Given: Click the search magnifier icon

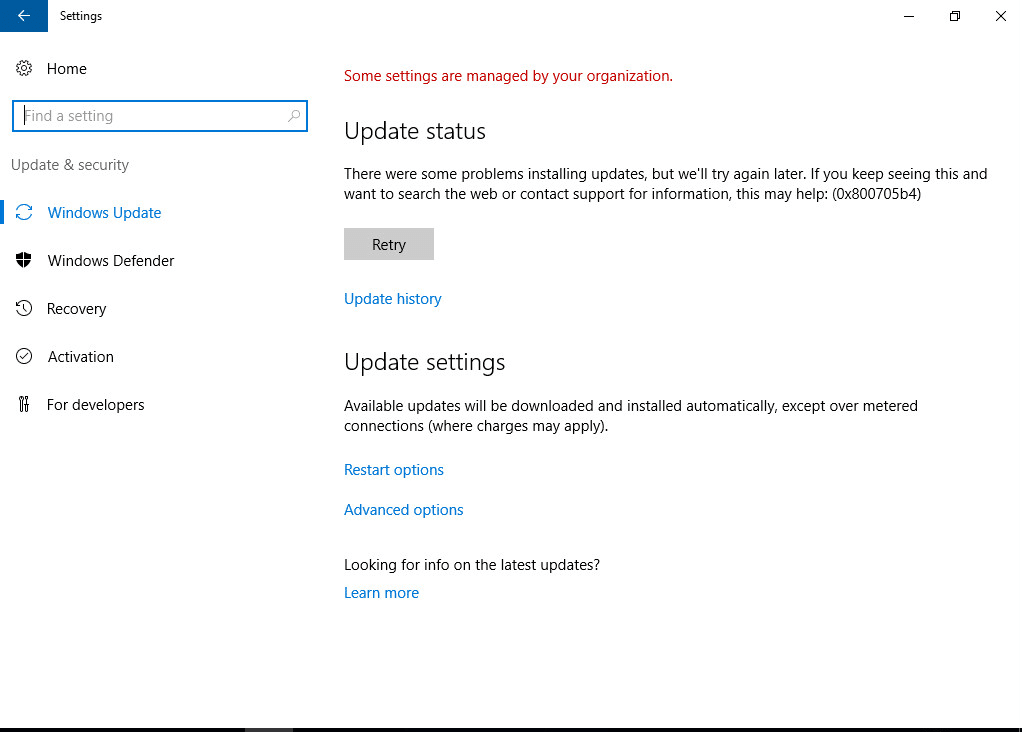Looking at the screenshot, I should (x=294, y=116).
